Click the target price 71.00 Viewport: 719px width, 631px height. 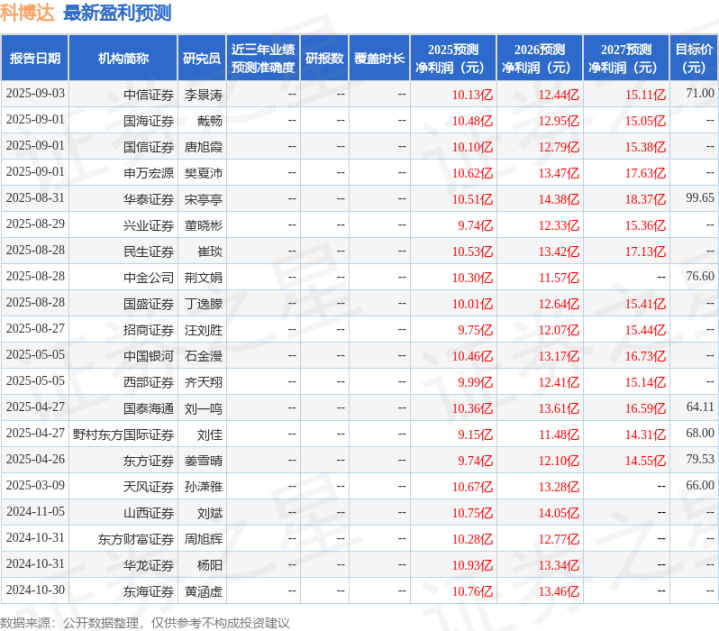[700, 93]
